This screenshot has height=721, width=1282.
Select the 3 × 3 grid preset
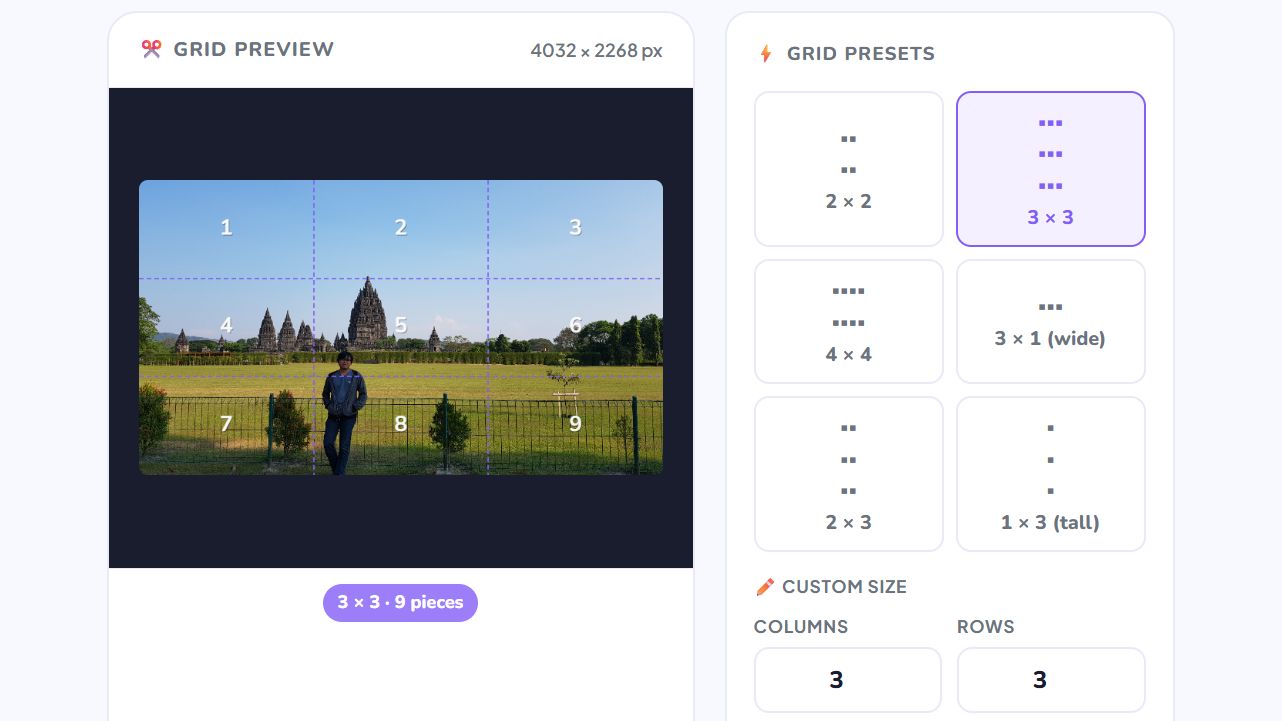(1051, 169)
